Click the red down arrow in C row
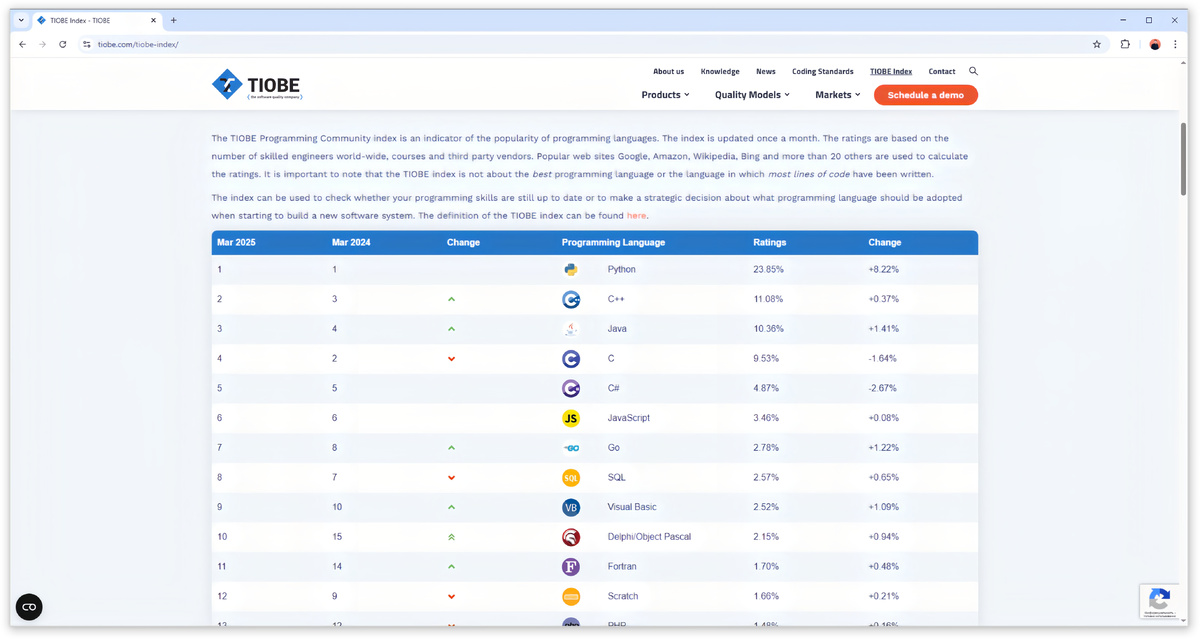 point(452,359)
